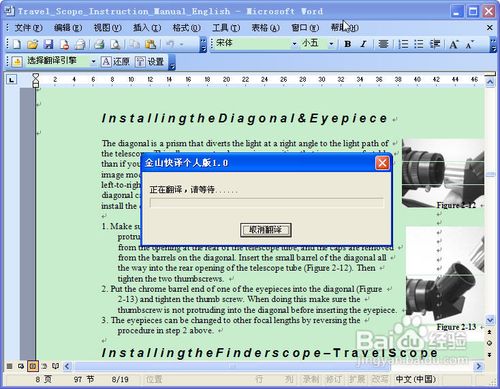Expand translation toolbar options chevron
The height and width of the screenshot is (389, 500).
[172, 63]
